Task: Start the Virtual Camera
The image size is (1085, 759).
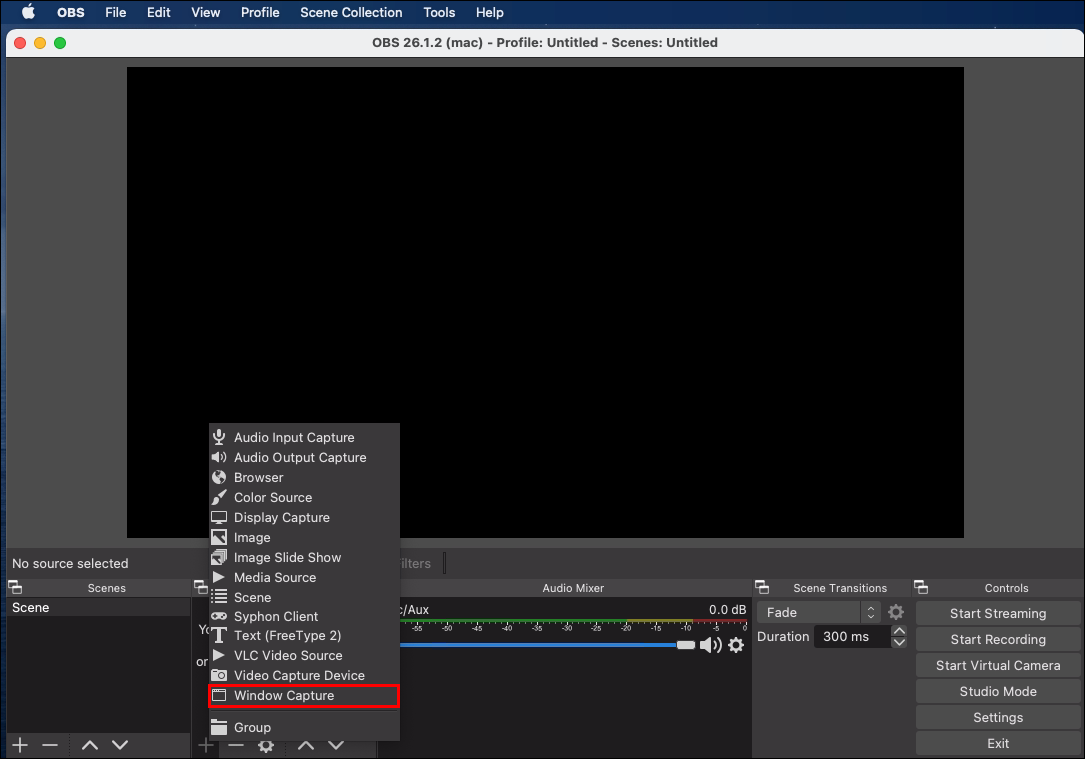Action: pos(997,665)
